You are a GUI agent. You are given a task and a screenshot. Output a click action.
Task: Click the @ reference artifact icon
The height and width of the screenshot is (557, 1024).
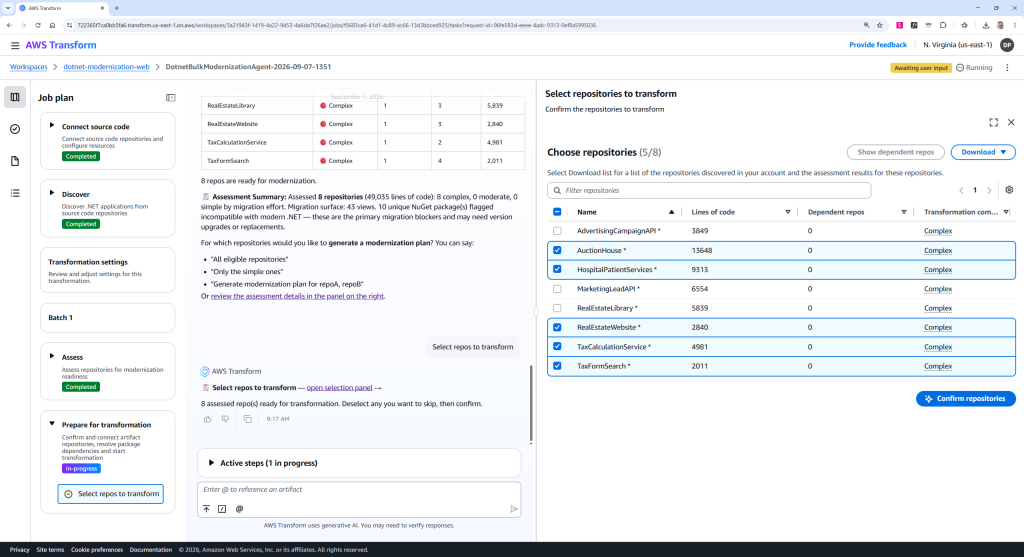(240, 509)
